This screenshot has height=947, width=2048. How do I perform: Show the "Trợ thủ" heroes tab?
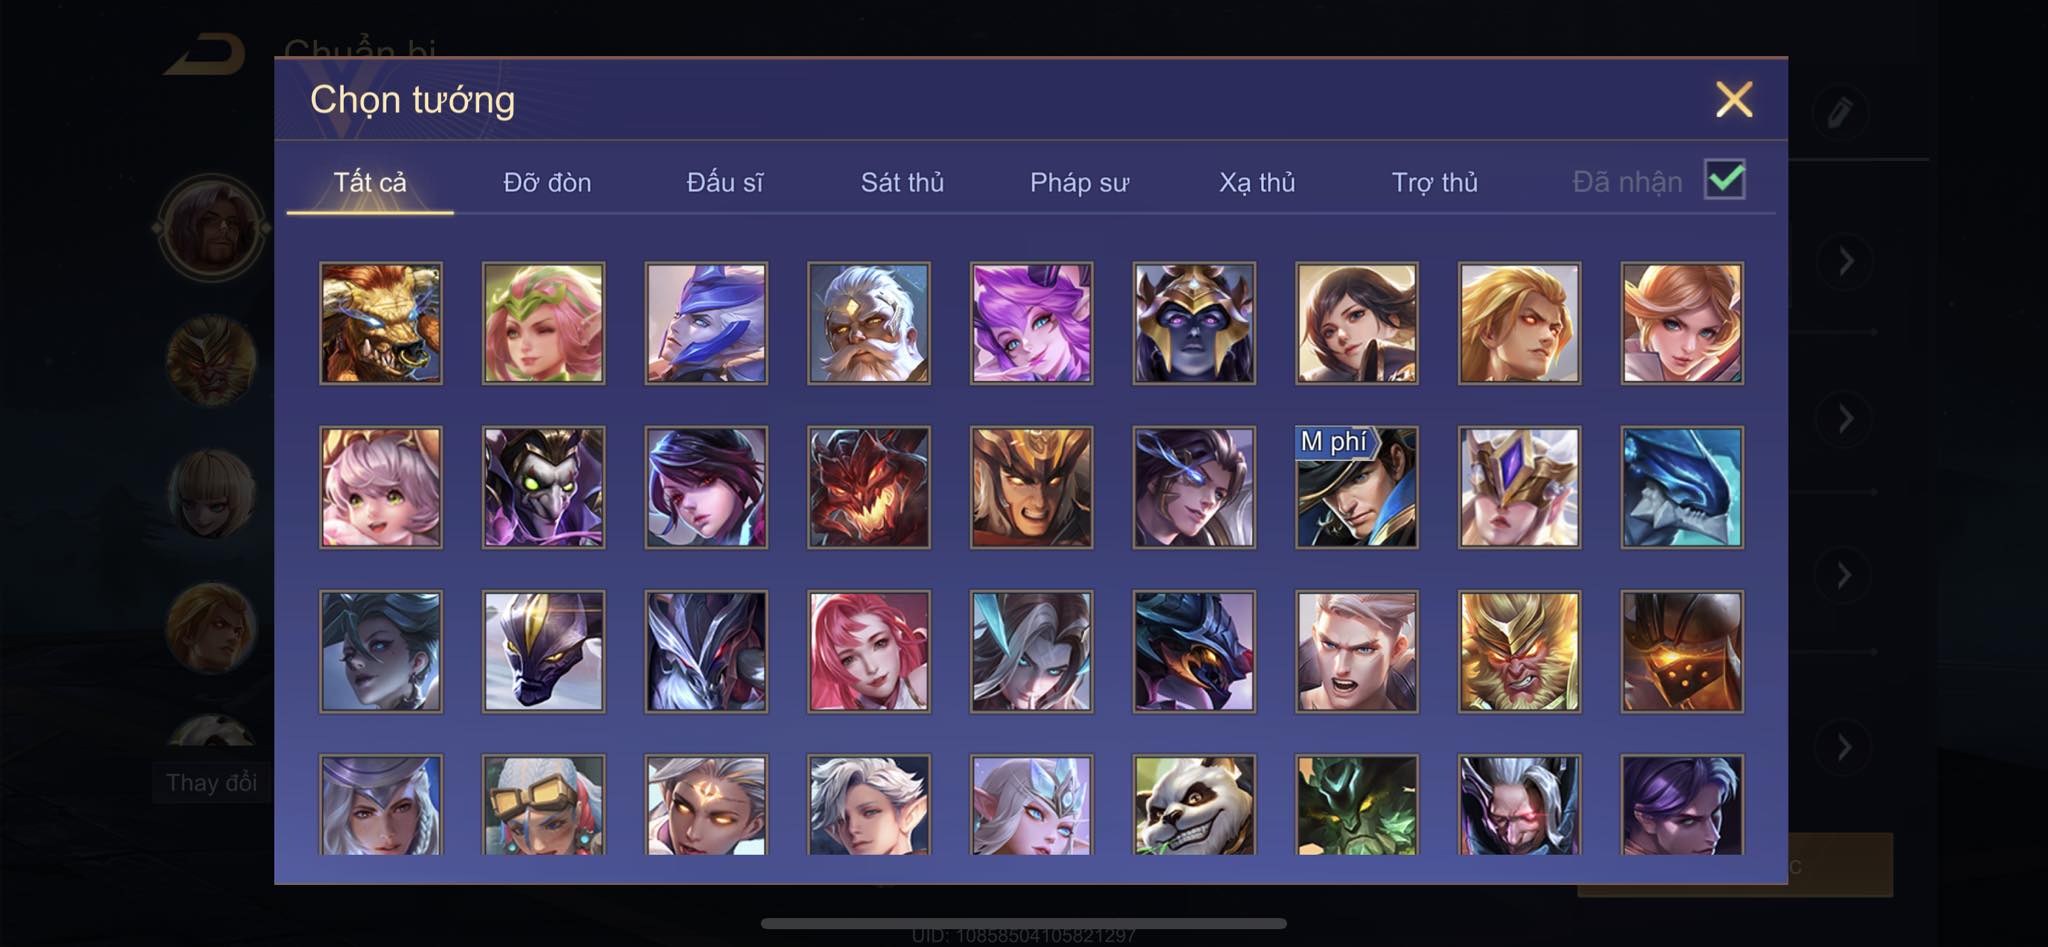tap(1434, 182)
